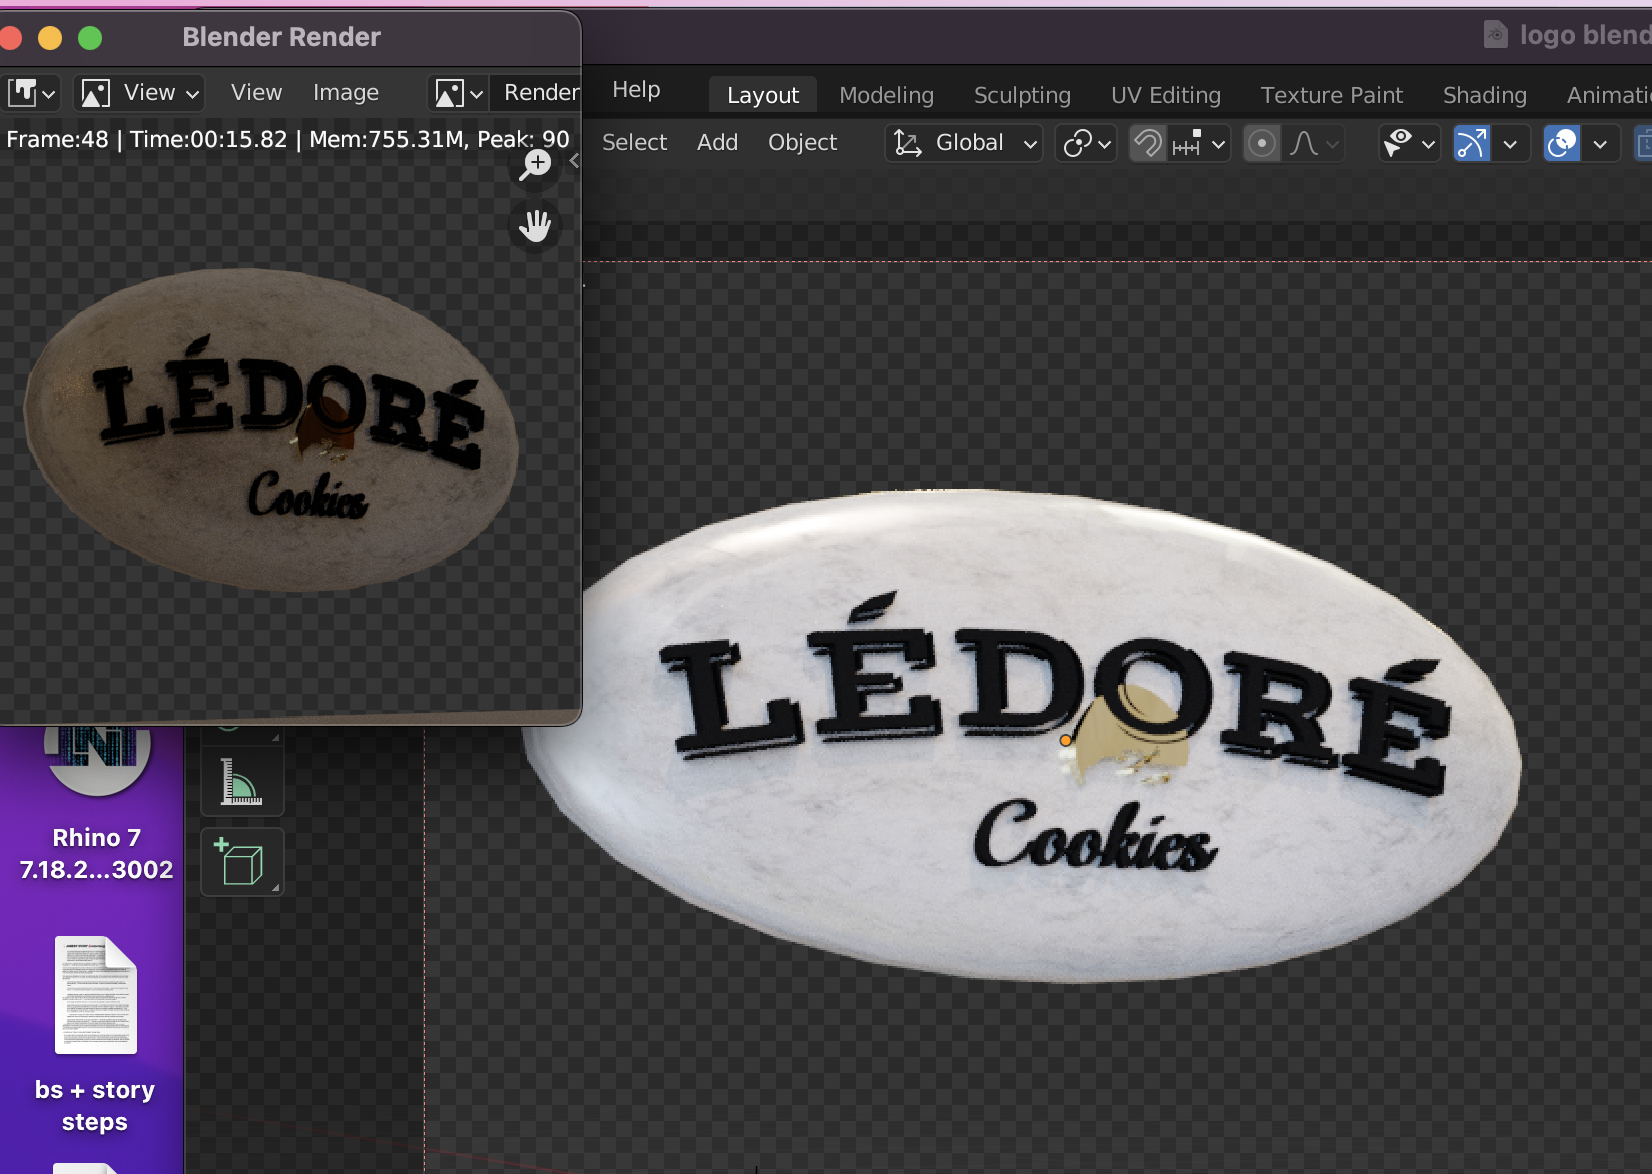Toggle the show gizmo button
Screen dimensions: 1652x1174
coord(1471,143)
